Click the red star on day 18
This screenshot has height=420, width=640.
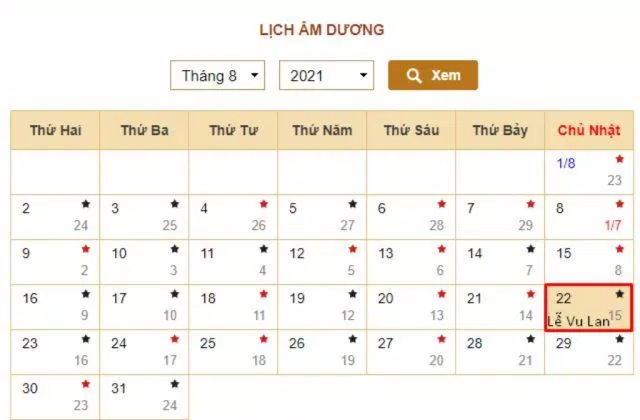point(264,293)
